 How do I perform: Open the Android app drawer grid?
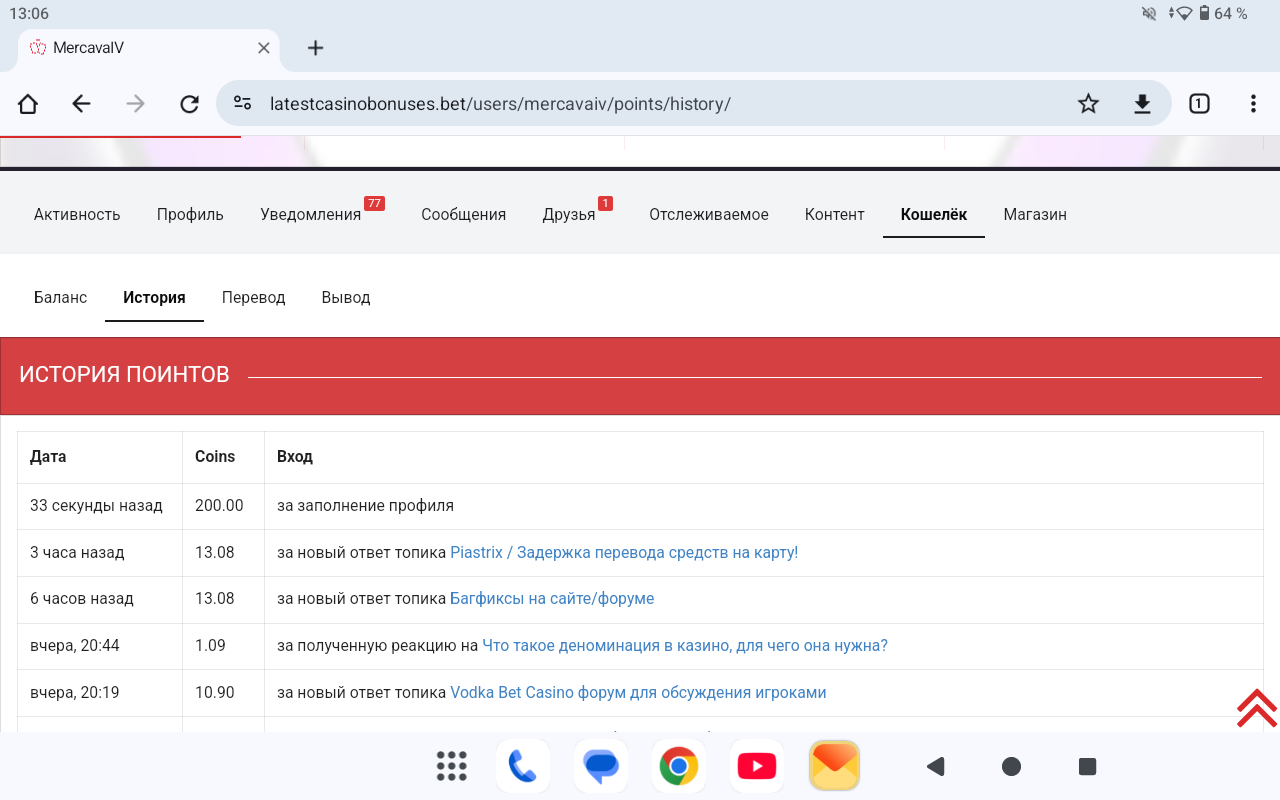[452, 766]
